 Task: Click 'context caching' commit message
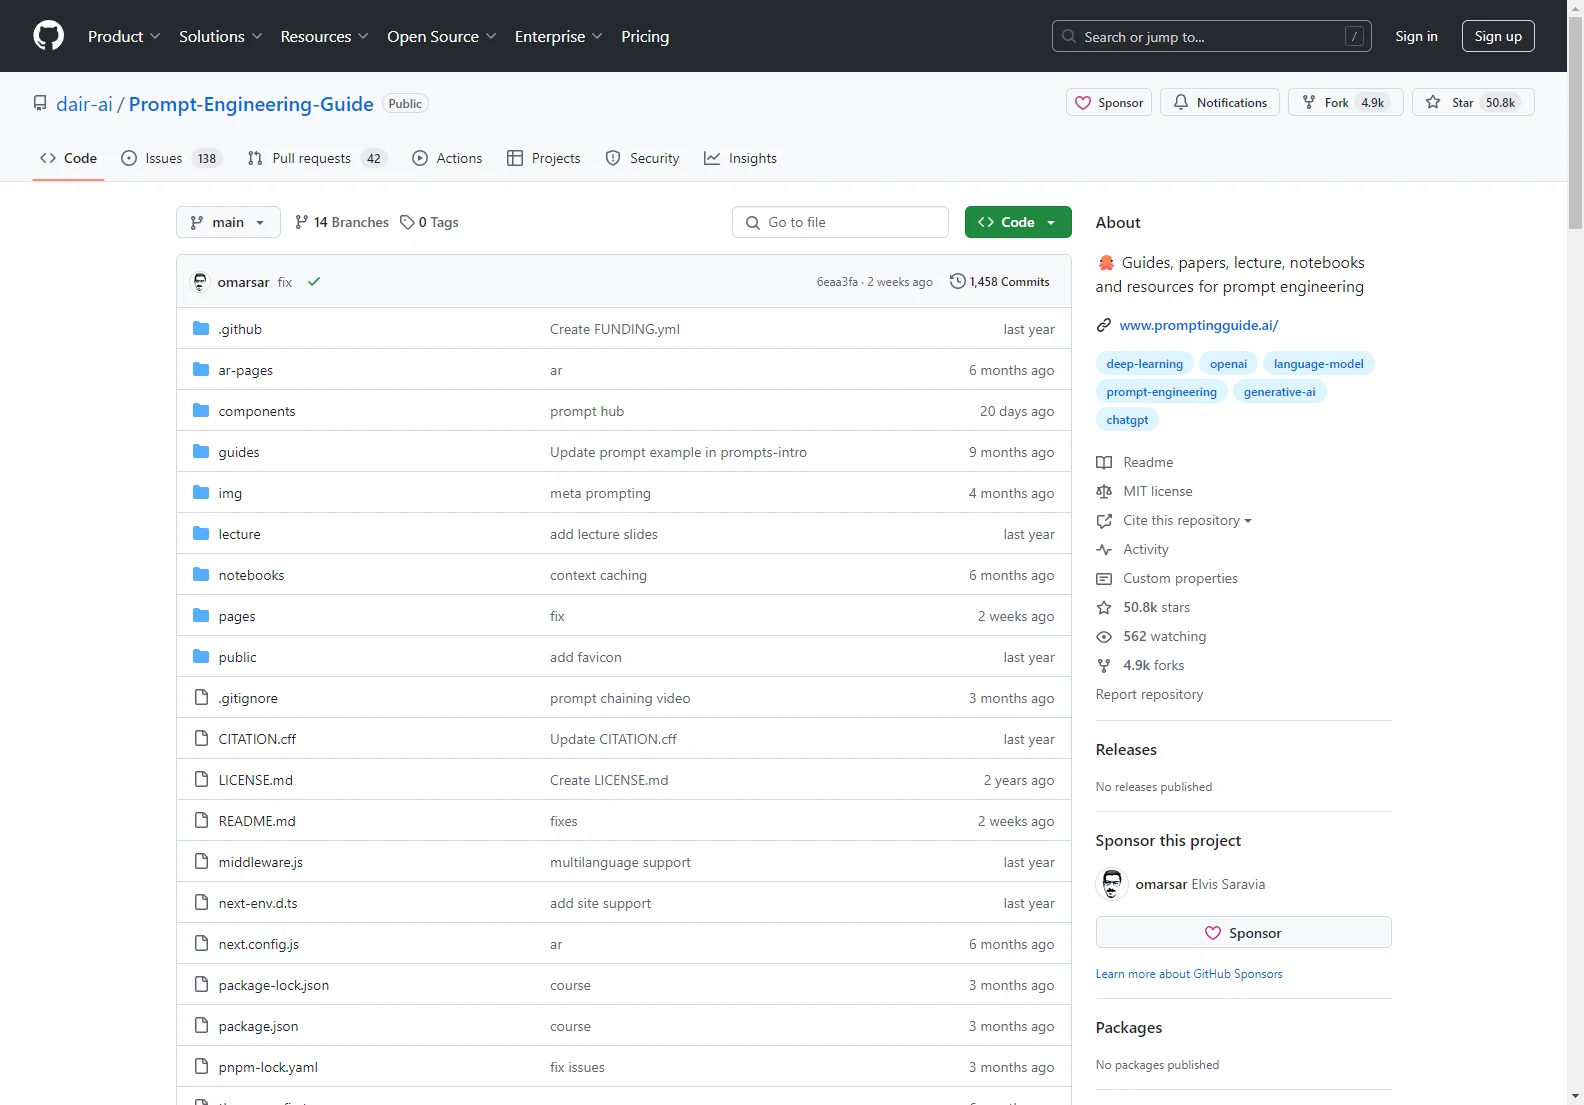[x=598, y=575]
